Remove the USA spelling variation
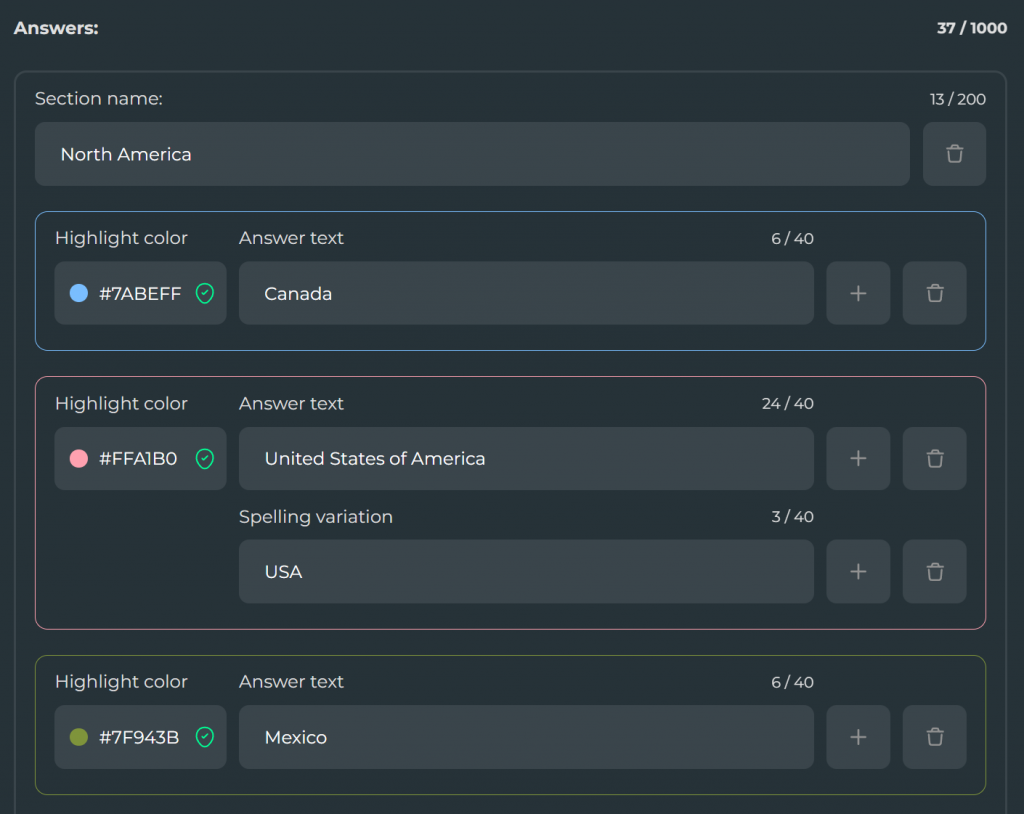The image size is (1024, 814). tap(934, 571)
